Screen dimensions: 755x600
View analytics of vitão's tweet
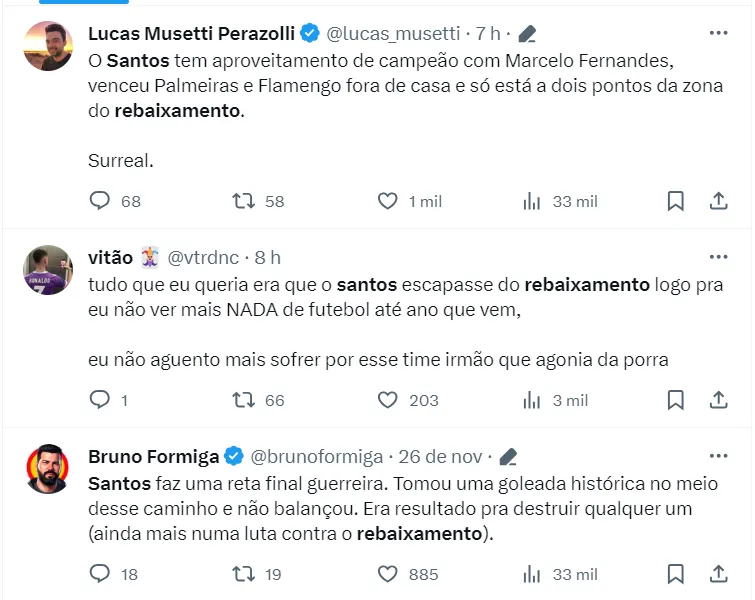(532, 400)
